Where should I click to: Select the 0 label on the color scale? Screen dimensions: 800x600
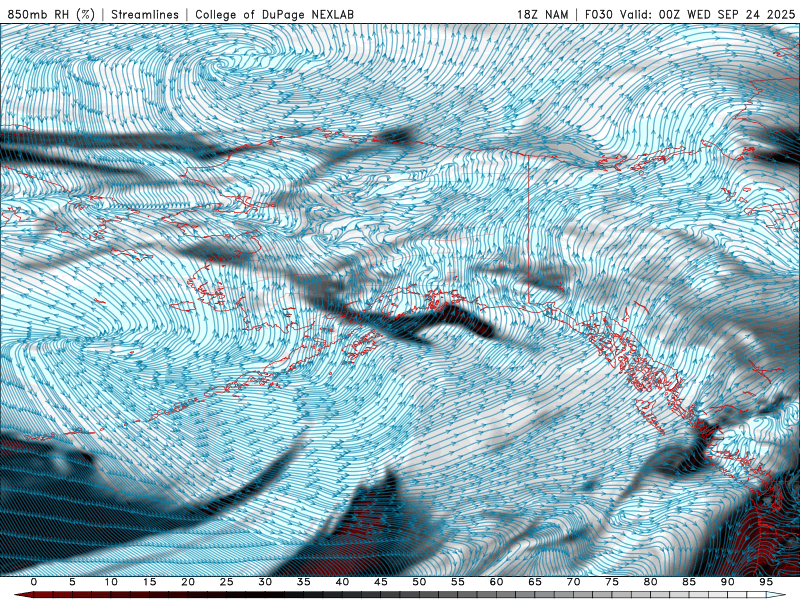(34, 582)
